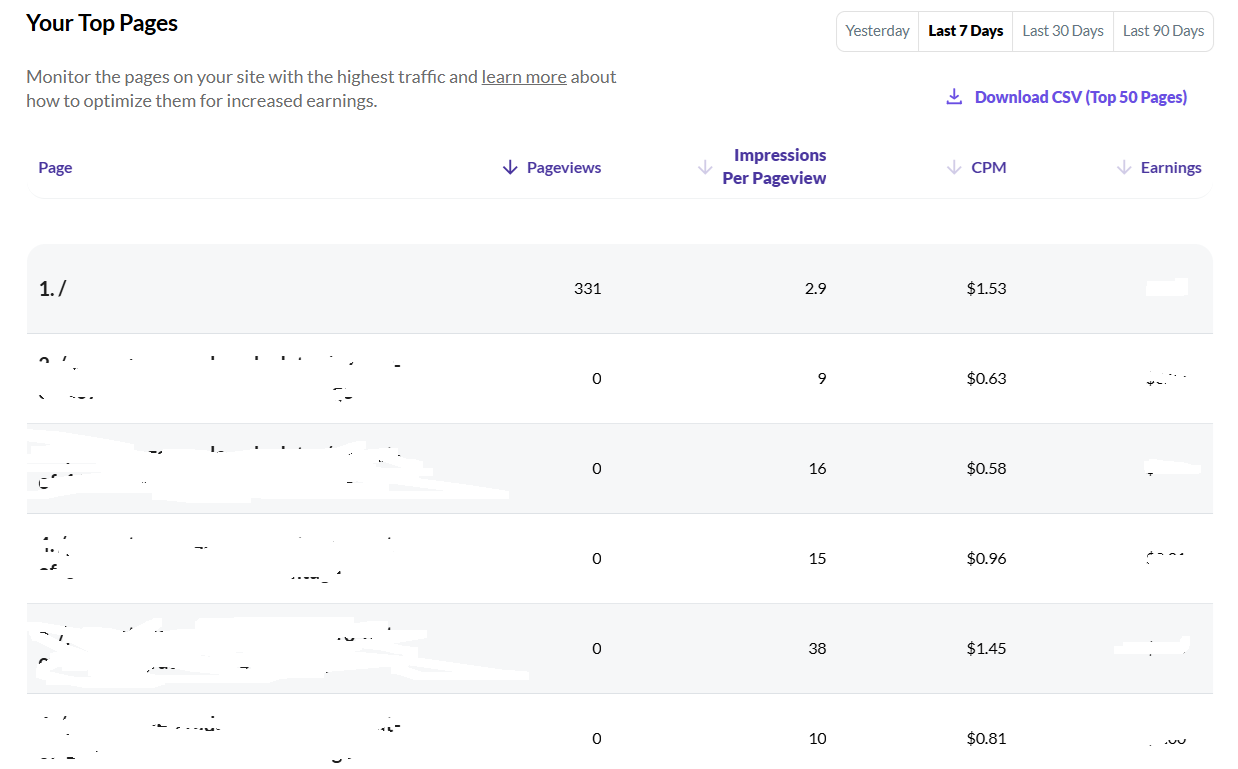The image size is (1238, 769).
Task: Choose the Last 90 Days range
Action: [x=1163, y=31]
